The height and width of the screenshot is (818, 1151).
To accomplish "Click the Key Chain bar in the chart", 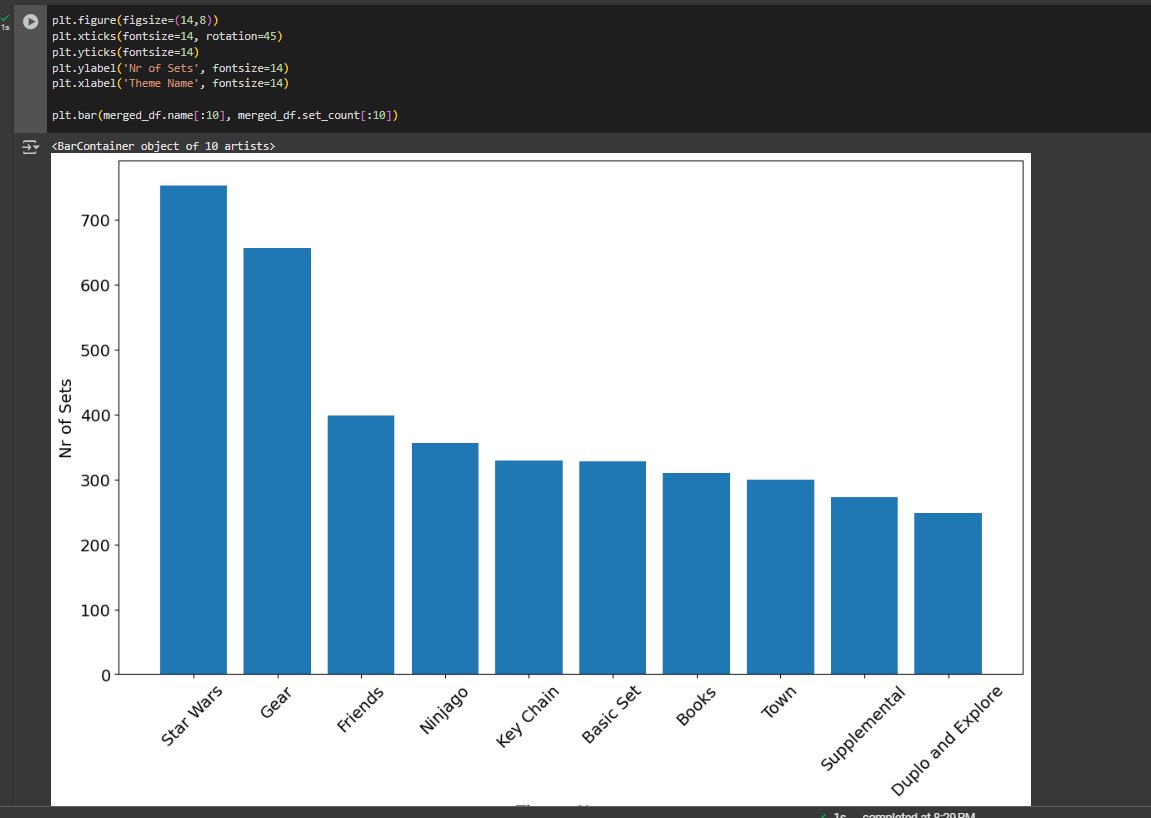I will [x=529, y=568].
